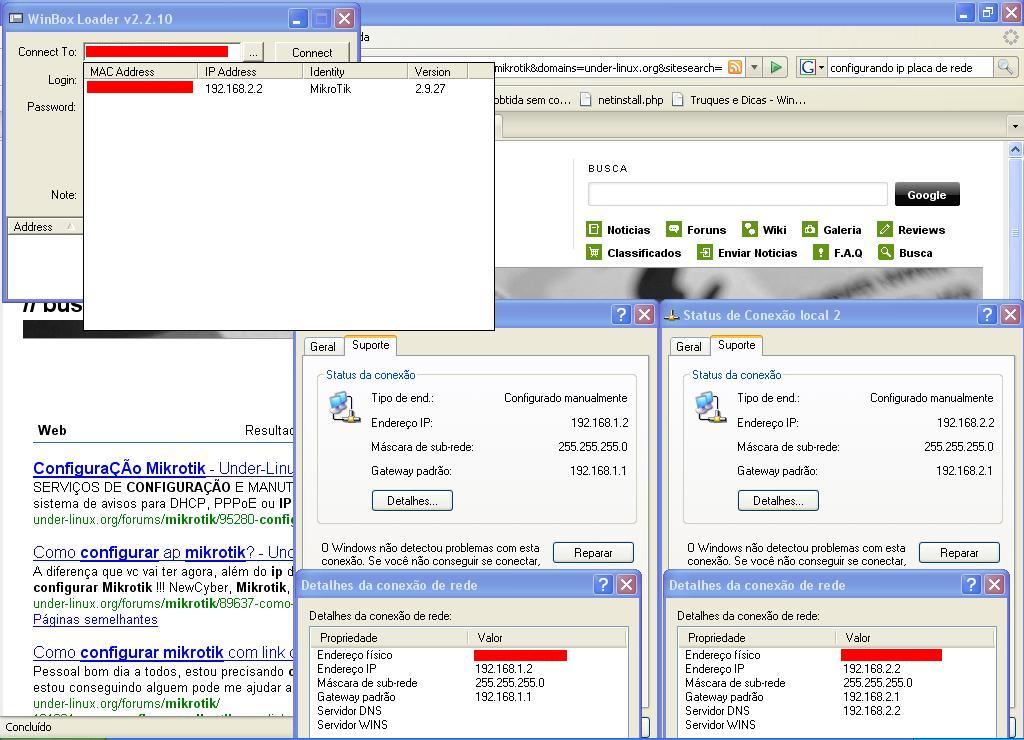Click help '?' in left Detalhes da conexão dialog
This screenshot has height=740, width=1024.
pos(603,584)
